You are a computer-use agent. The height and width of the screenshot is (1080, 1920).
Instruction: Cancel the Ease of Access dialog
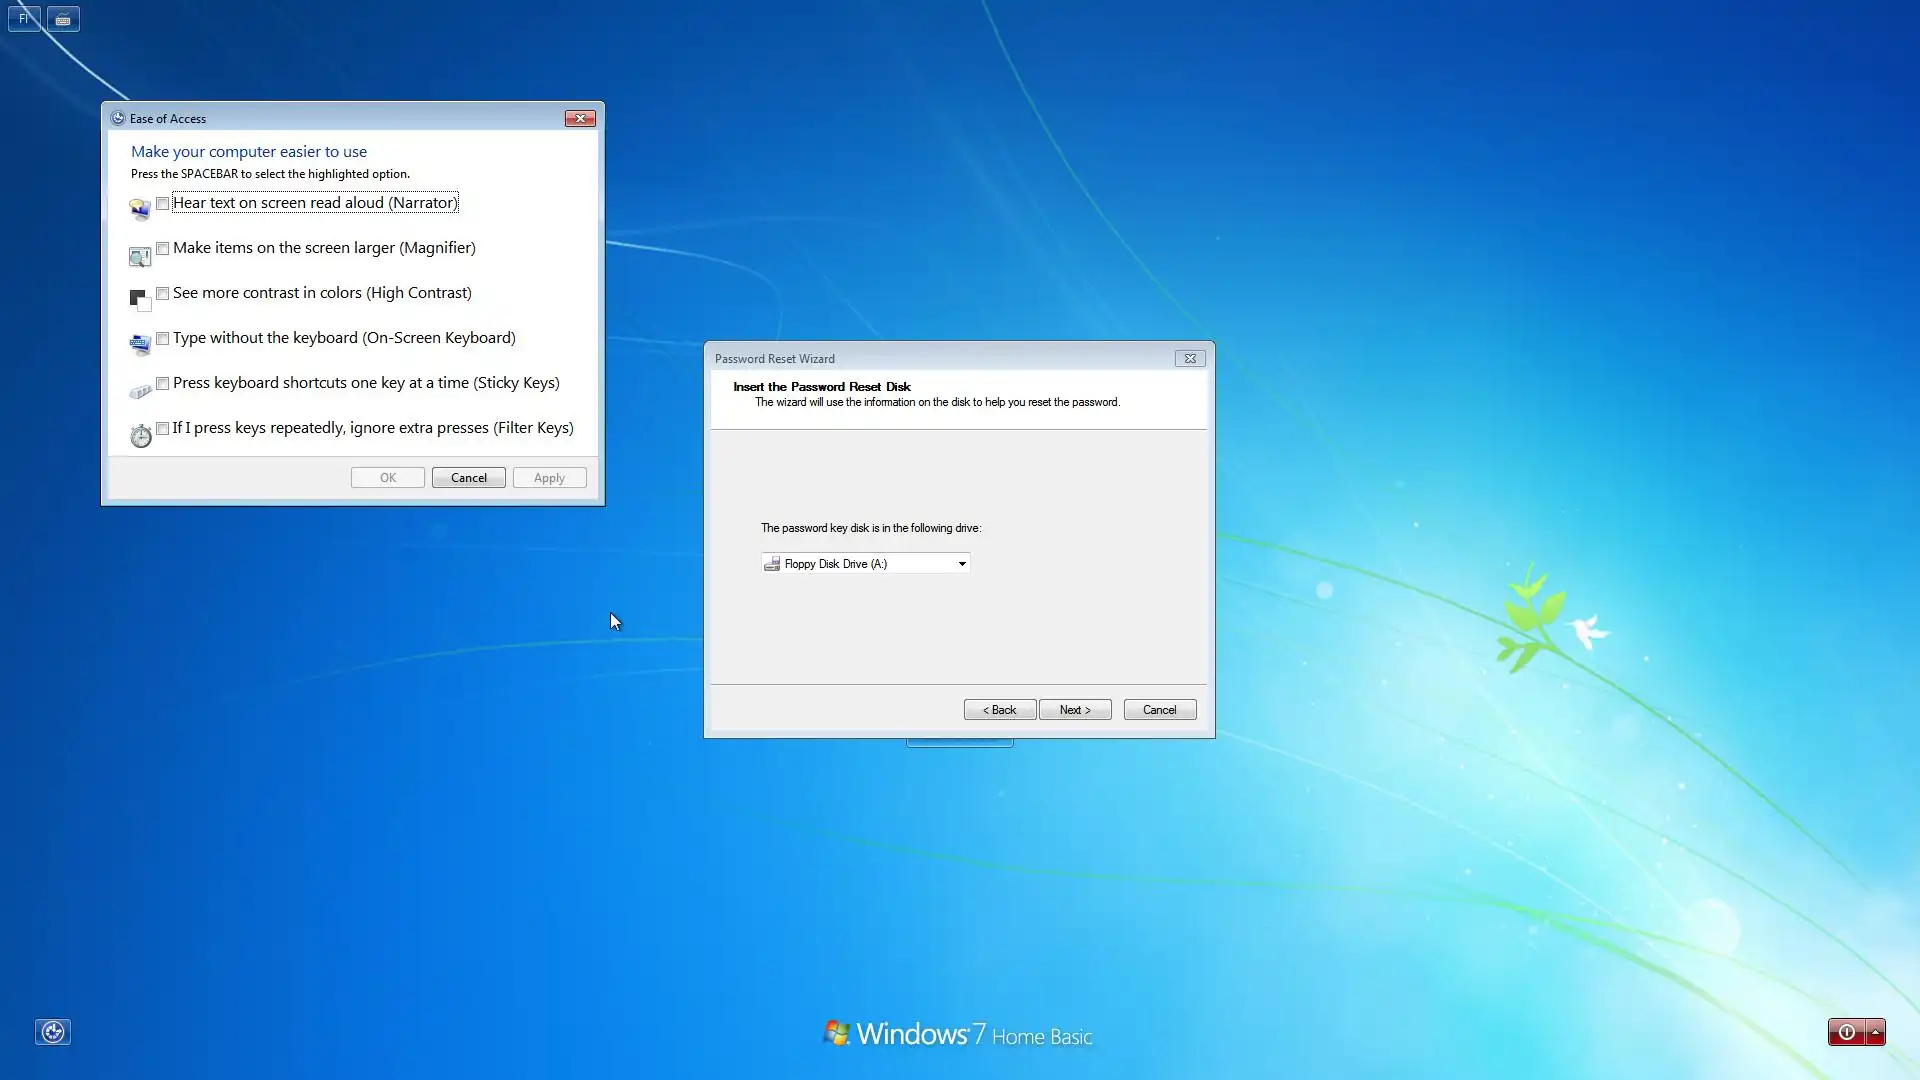tap(468, 478)
